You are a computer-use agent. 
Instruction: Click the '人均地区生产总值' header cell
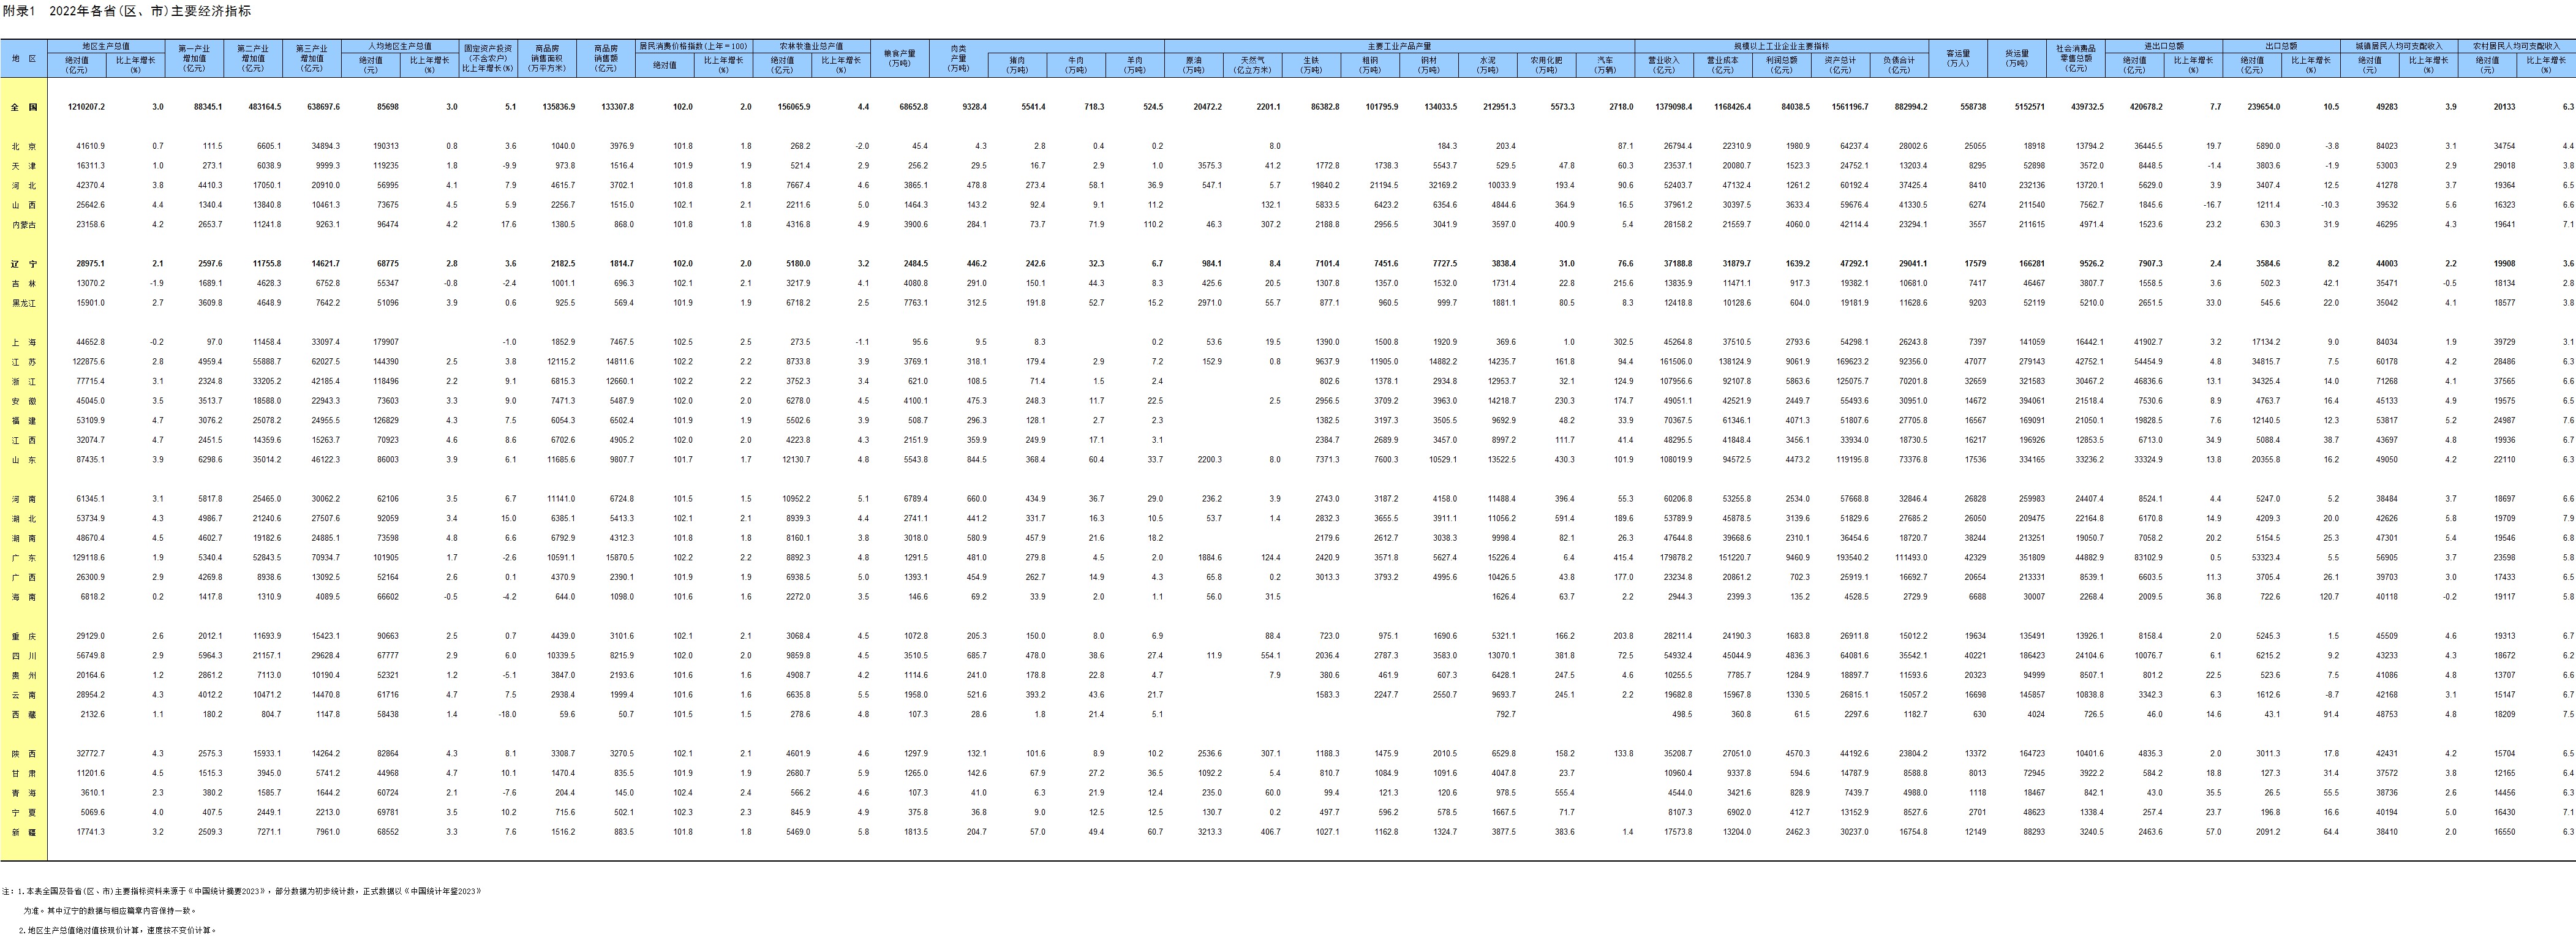click(400, 46)
